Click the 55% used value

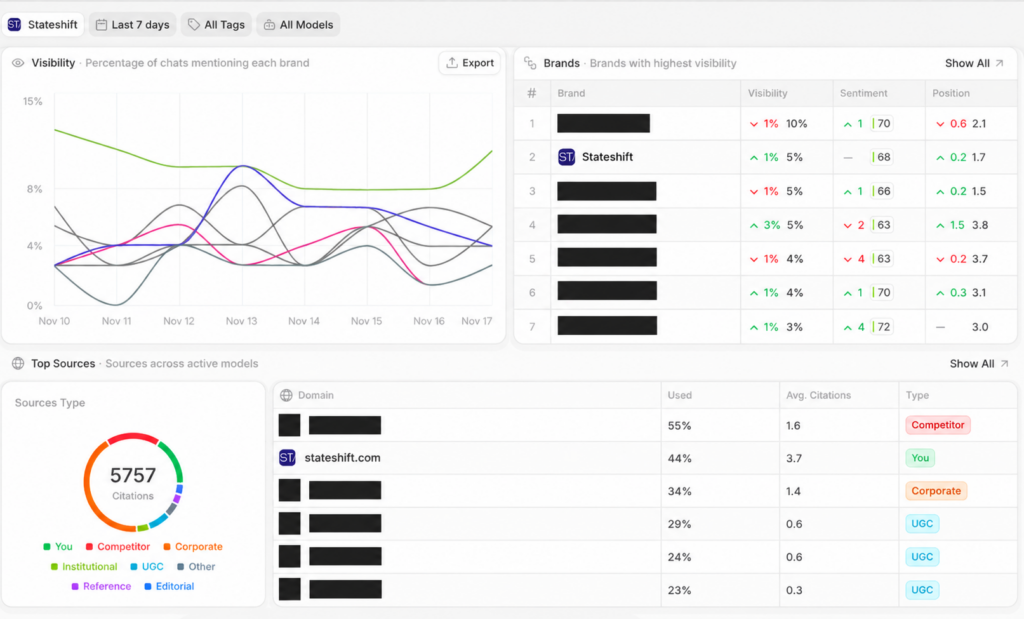coord(679,426)
